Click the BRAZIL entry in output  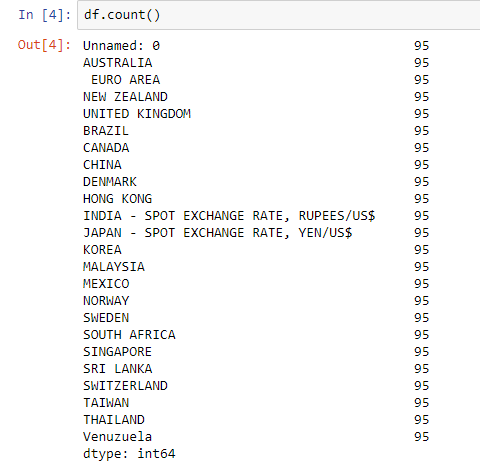106,131
